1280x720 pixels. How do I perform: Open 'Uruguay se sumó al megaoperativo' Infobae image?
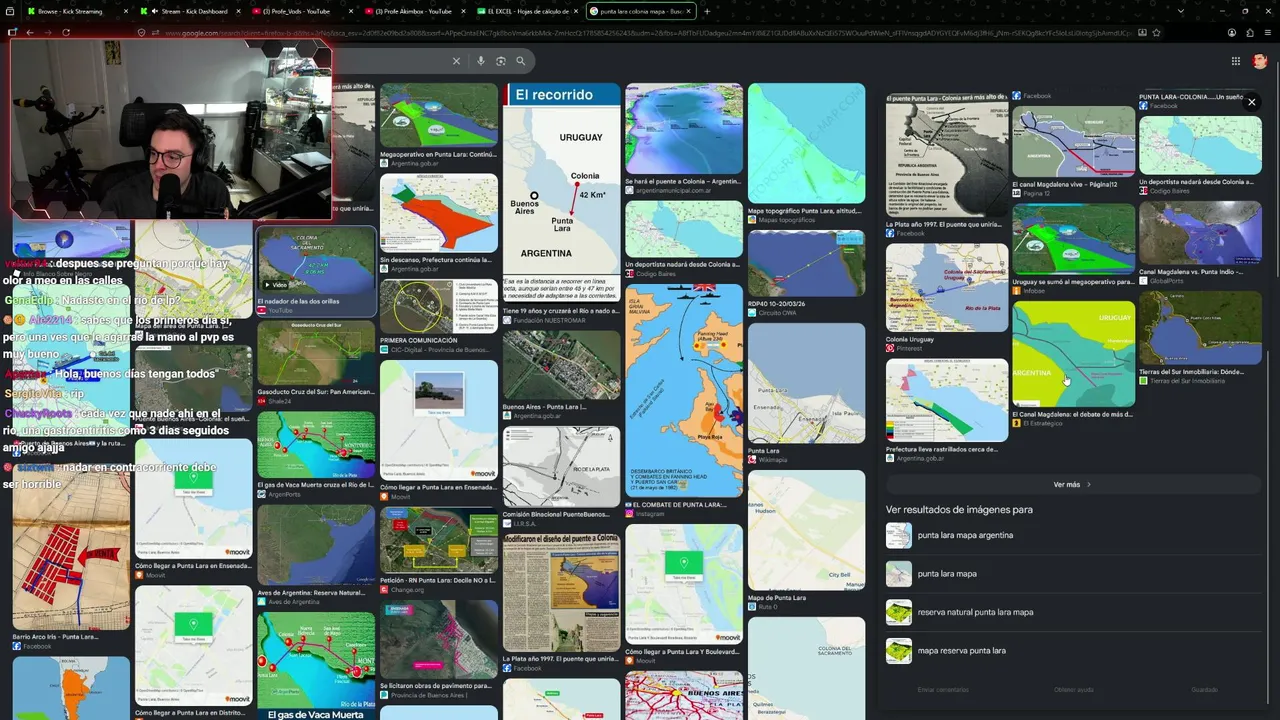coord(1073,239)
